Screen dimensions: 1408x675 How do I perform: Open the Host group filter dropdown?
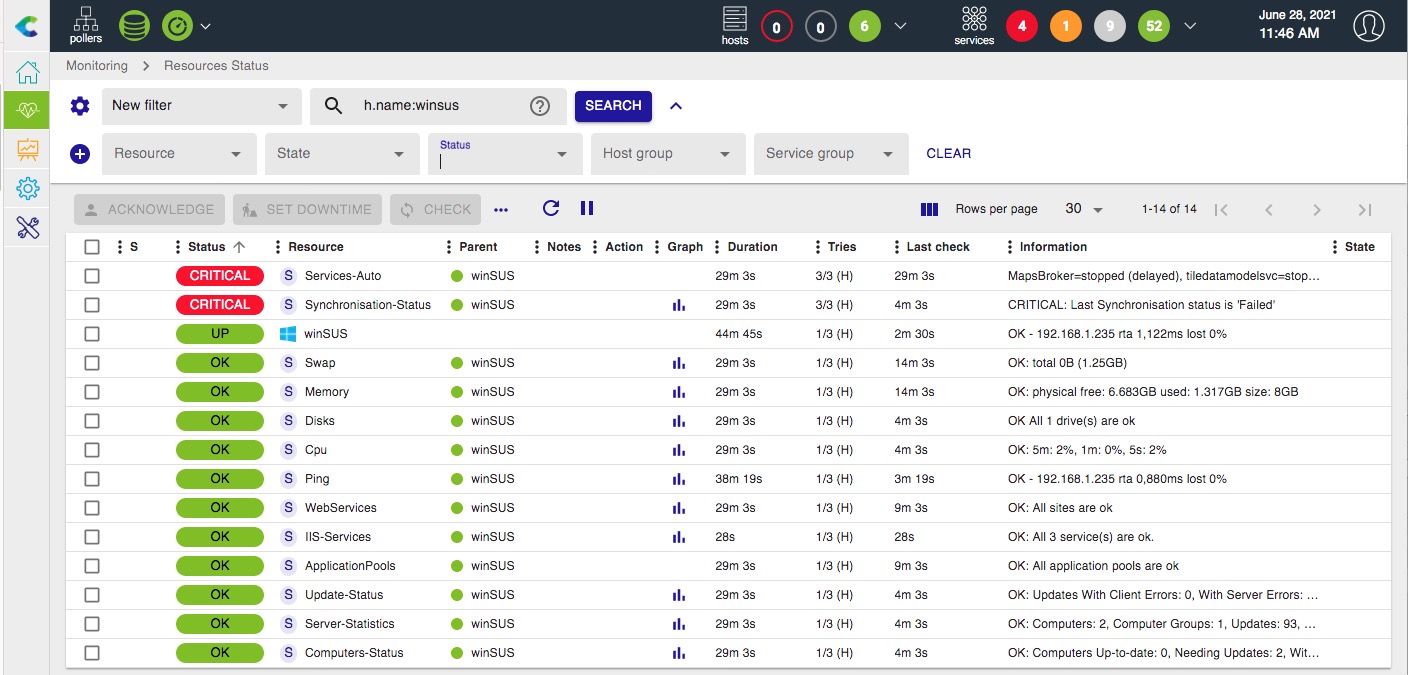pos(667,154)
